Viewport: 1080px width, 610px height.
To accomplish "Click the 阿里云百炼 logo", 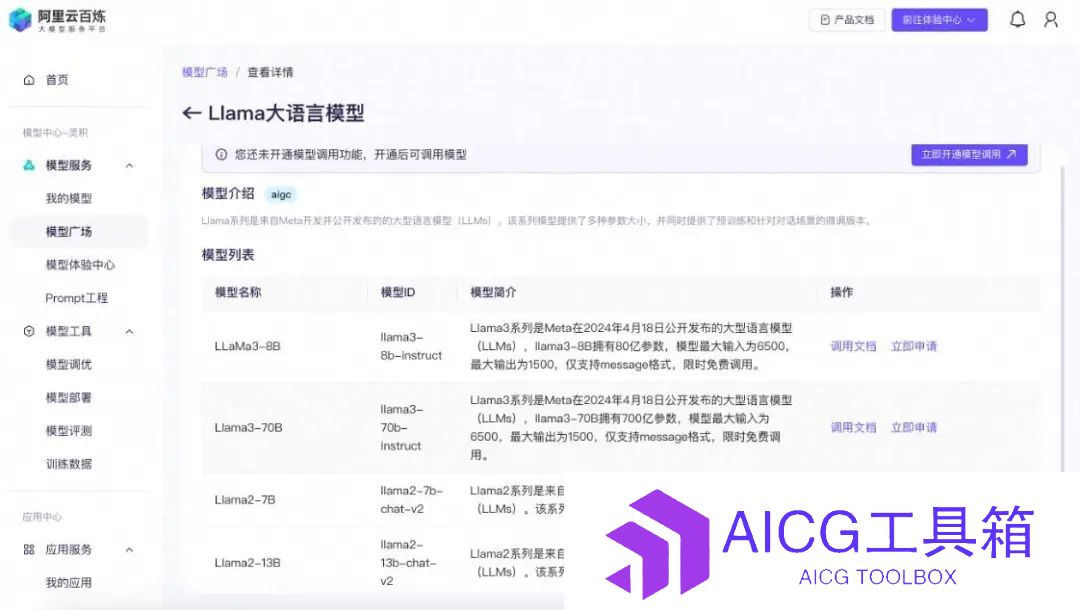I will tap(58, 20).
